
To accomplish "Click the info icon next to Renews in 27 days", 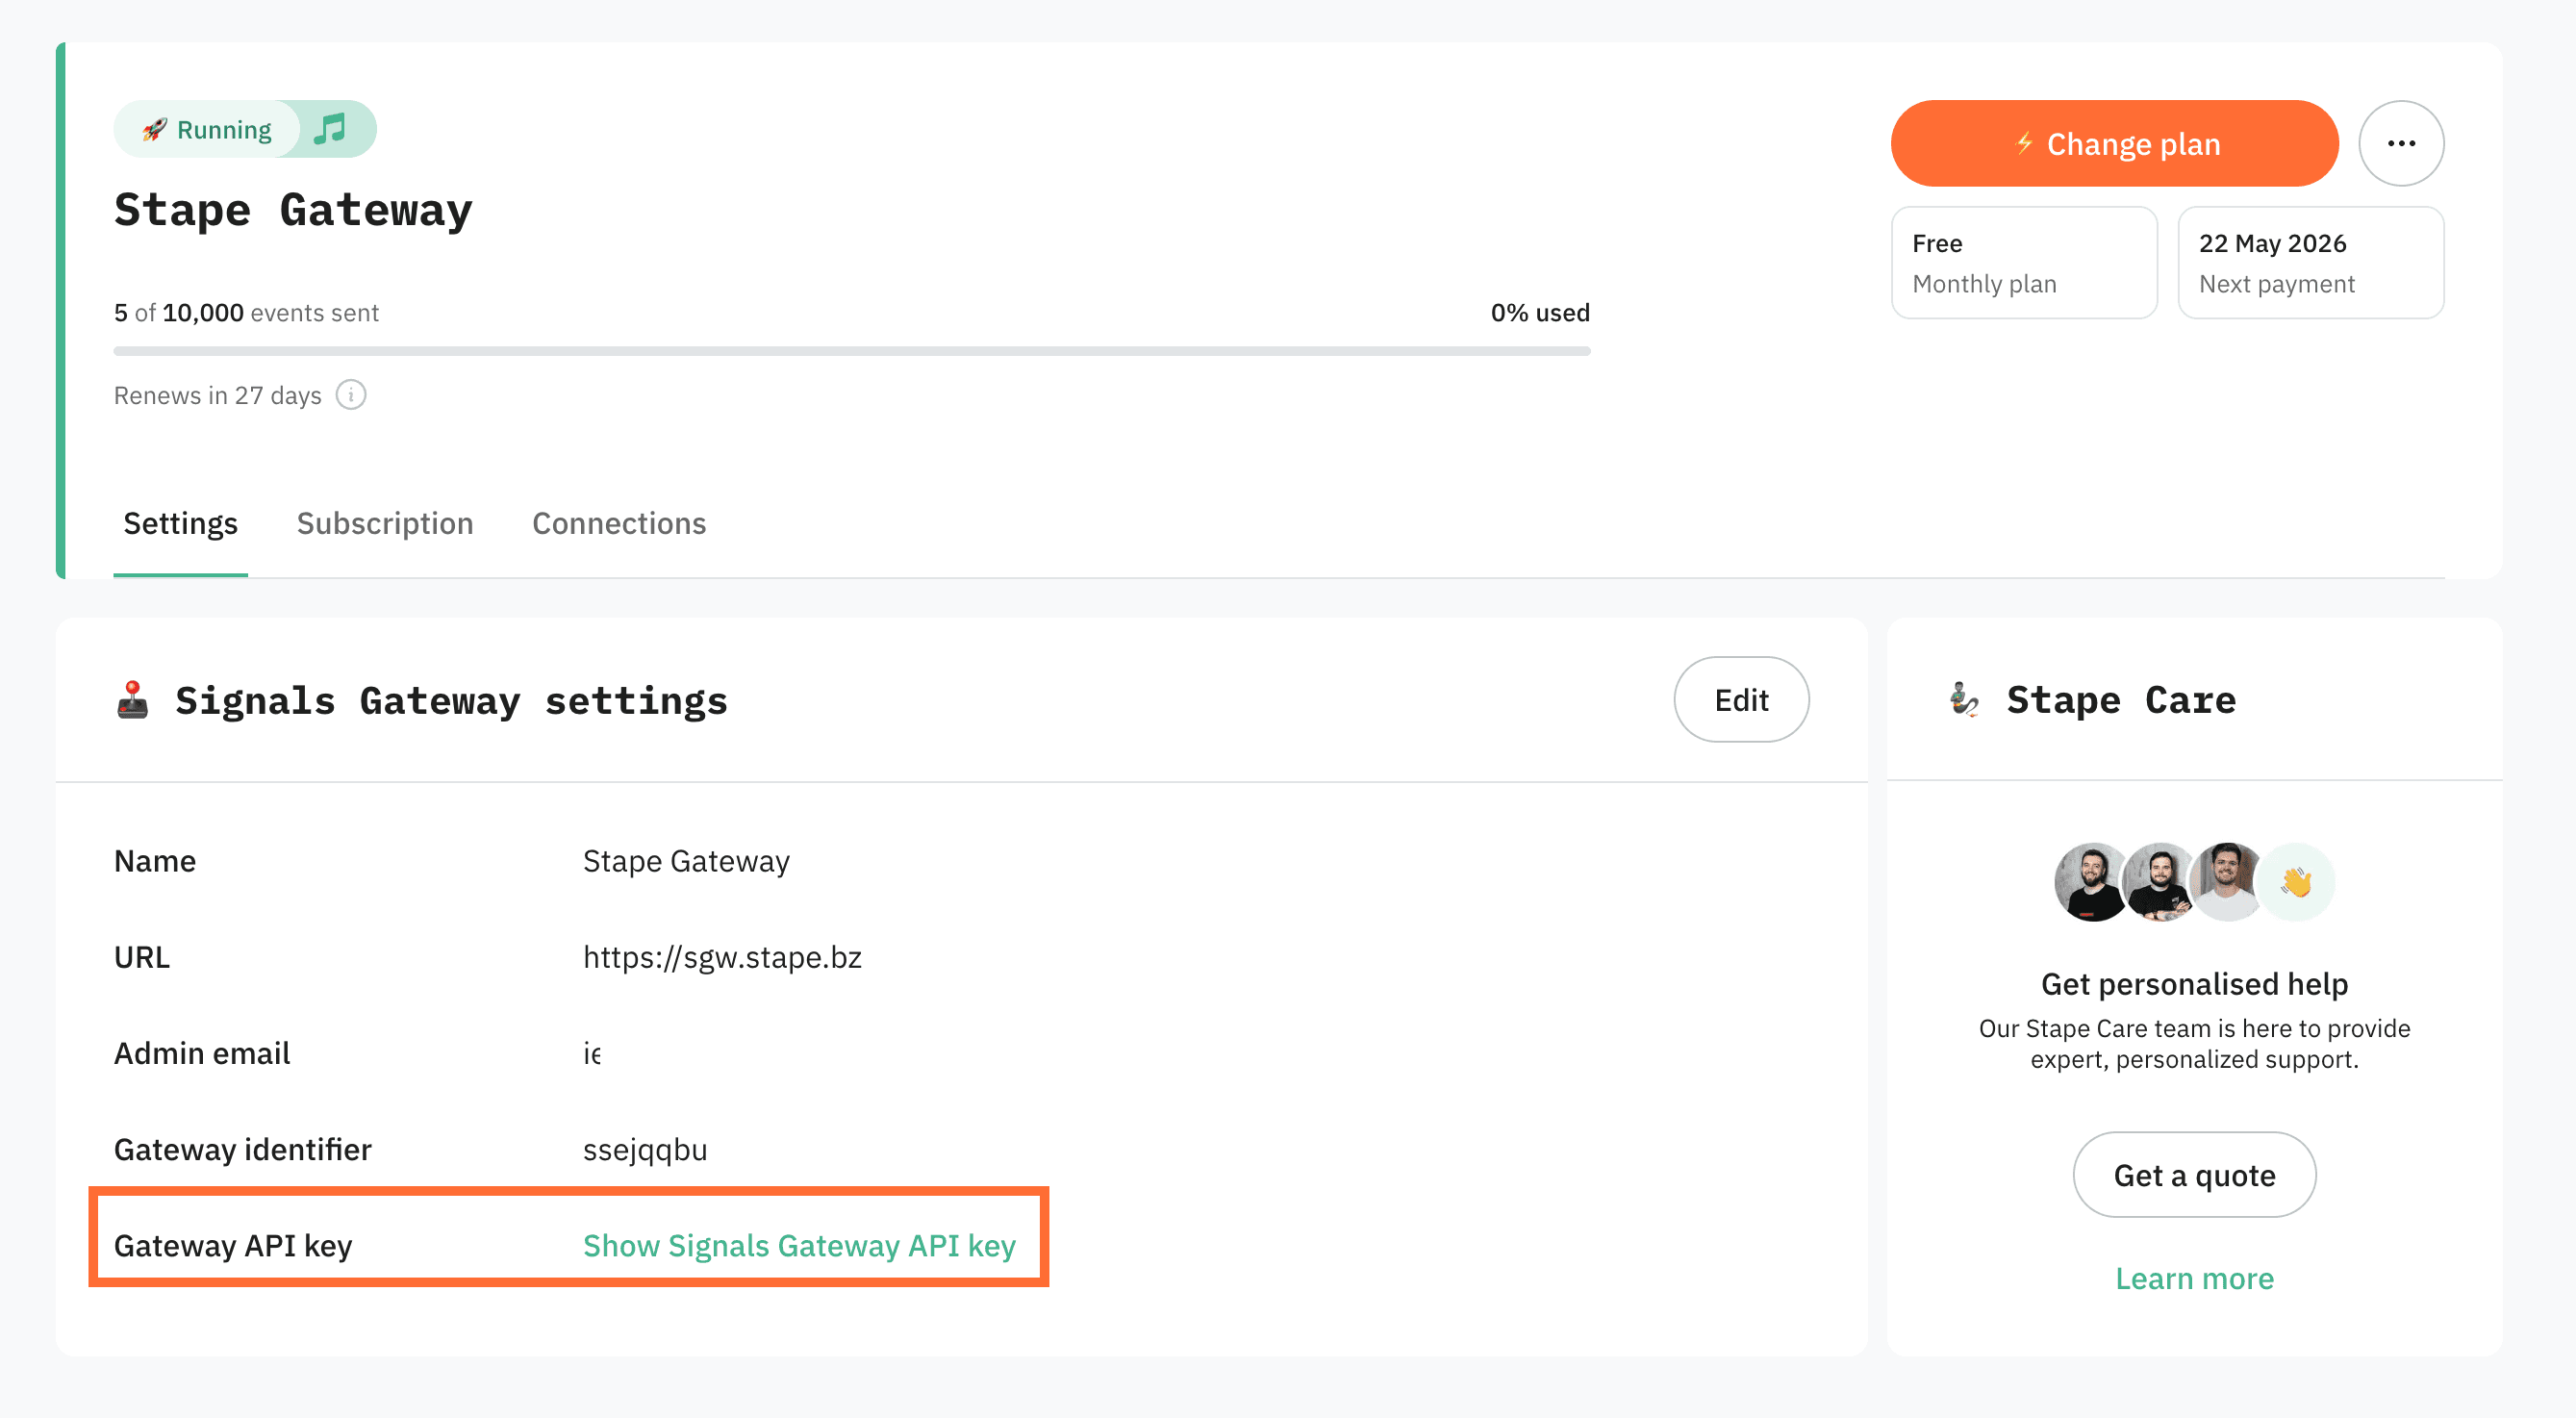I will pyautogui.click(x=351, y=395).
